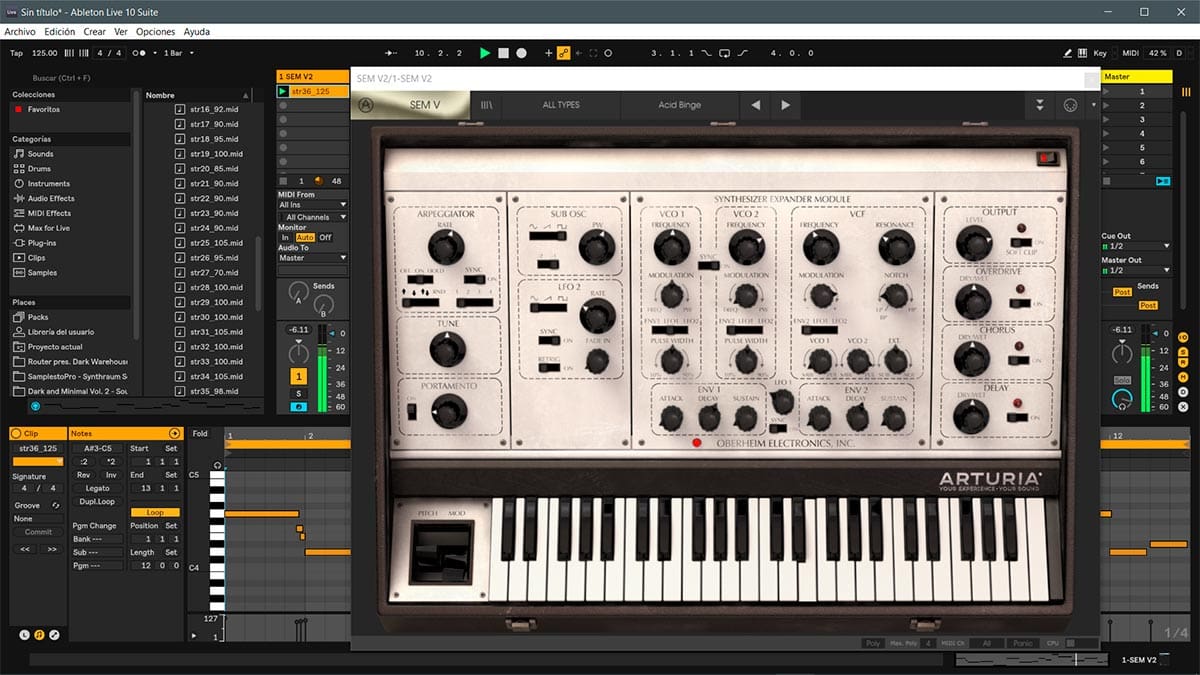Arm the transport Record button
This screenshot has height=675, width=1200.
[521, 52]
